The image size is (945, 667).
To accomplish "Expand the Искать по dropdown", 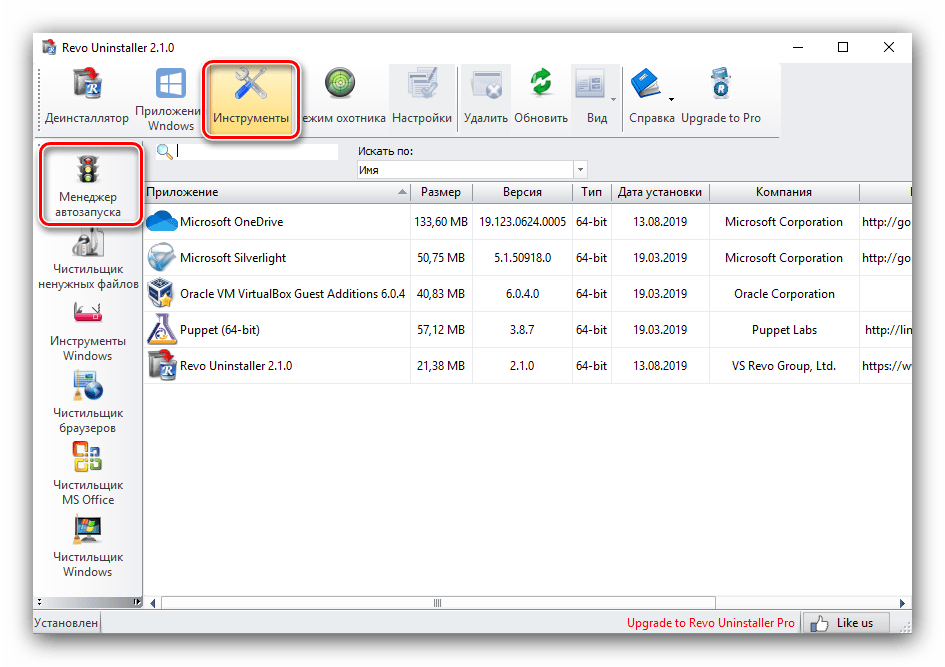I will click(580, 170).
